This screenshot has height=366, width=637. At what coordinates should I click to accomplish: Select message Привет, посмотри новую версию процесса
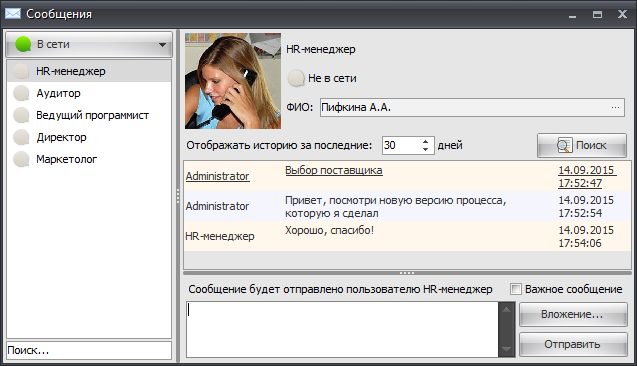[x=396, y=207]
